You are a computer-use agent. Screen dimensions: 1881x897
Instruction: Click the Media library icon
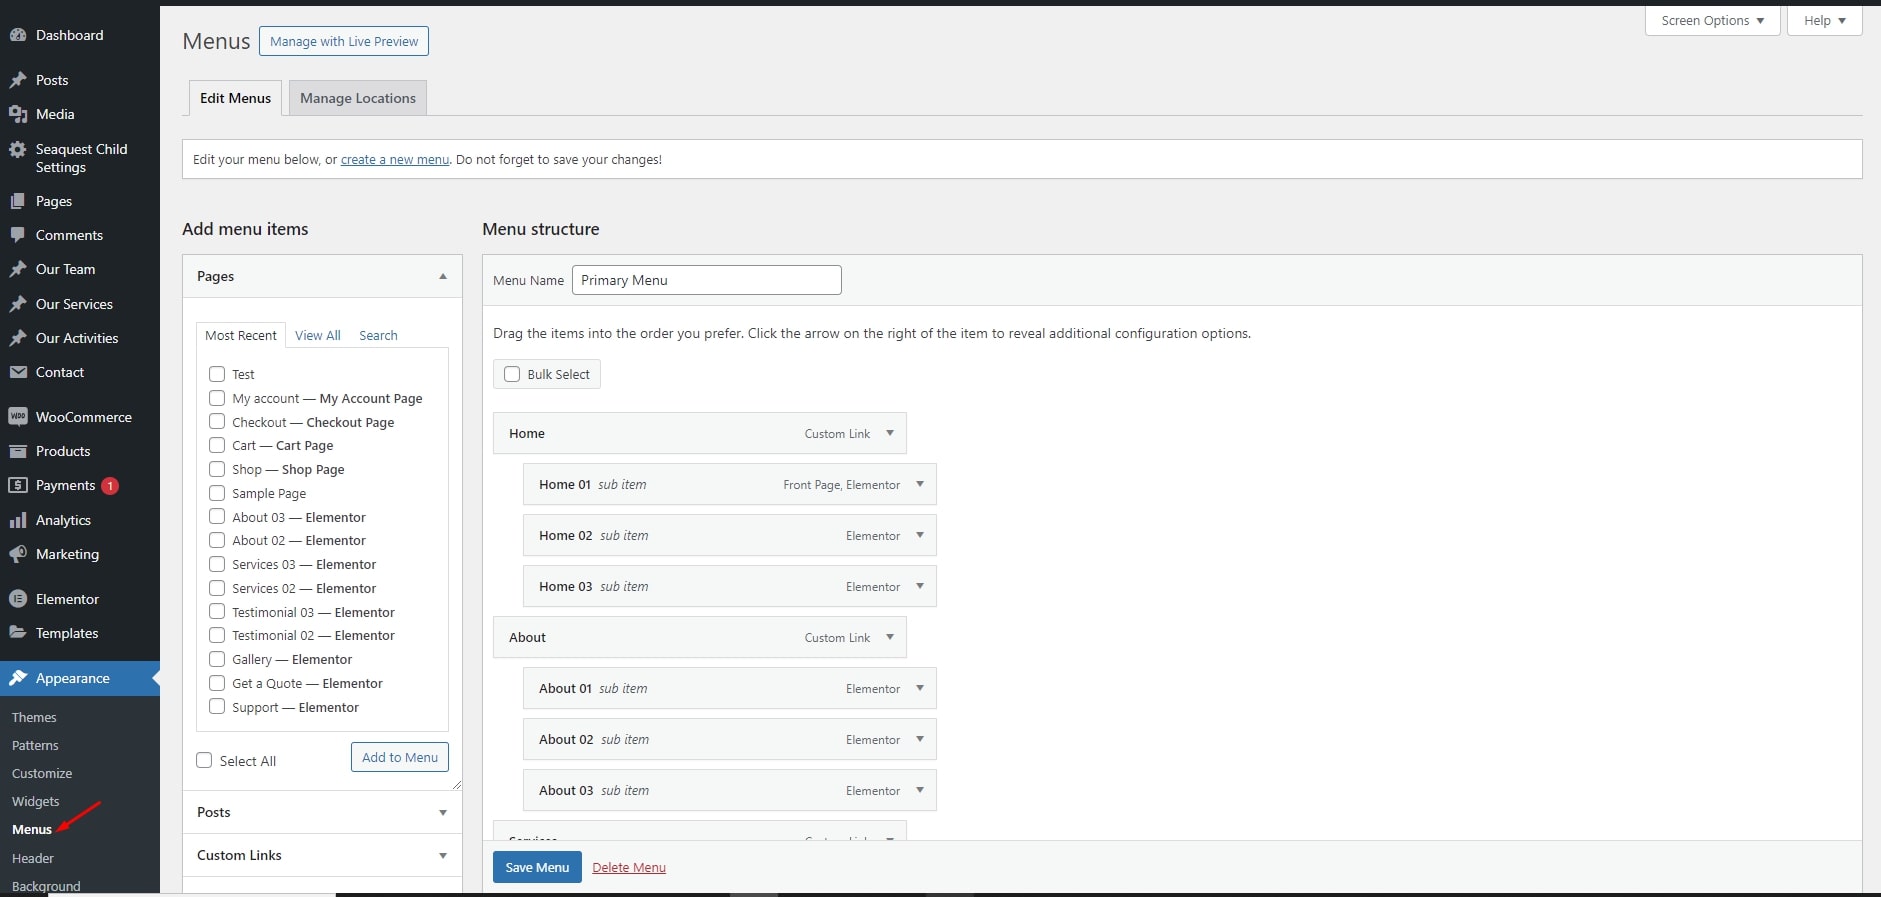pyautogui.click(x=18, y=114)
